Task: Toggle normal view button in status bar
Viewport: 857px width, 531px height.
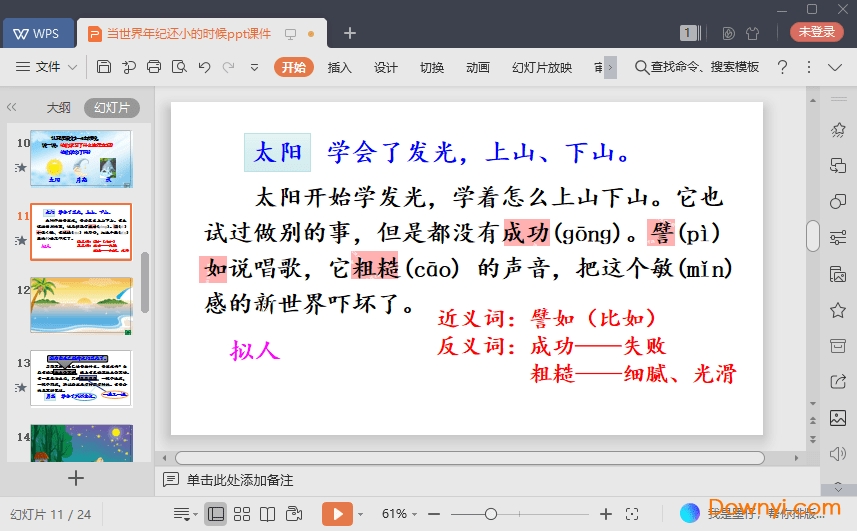Action: point(215,514)
